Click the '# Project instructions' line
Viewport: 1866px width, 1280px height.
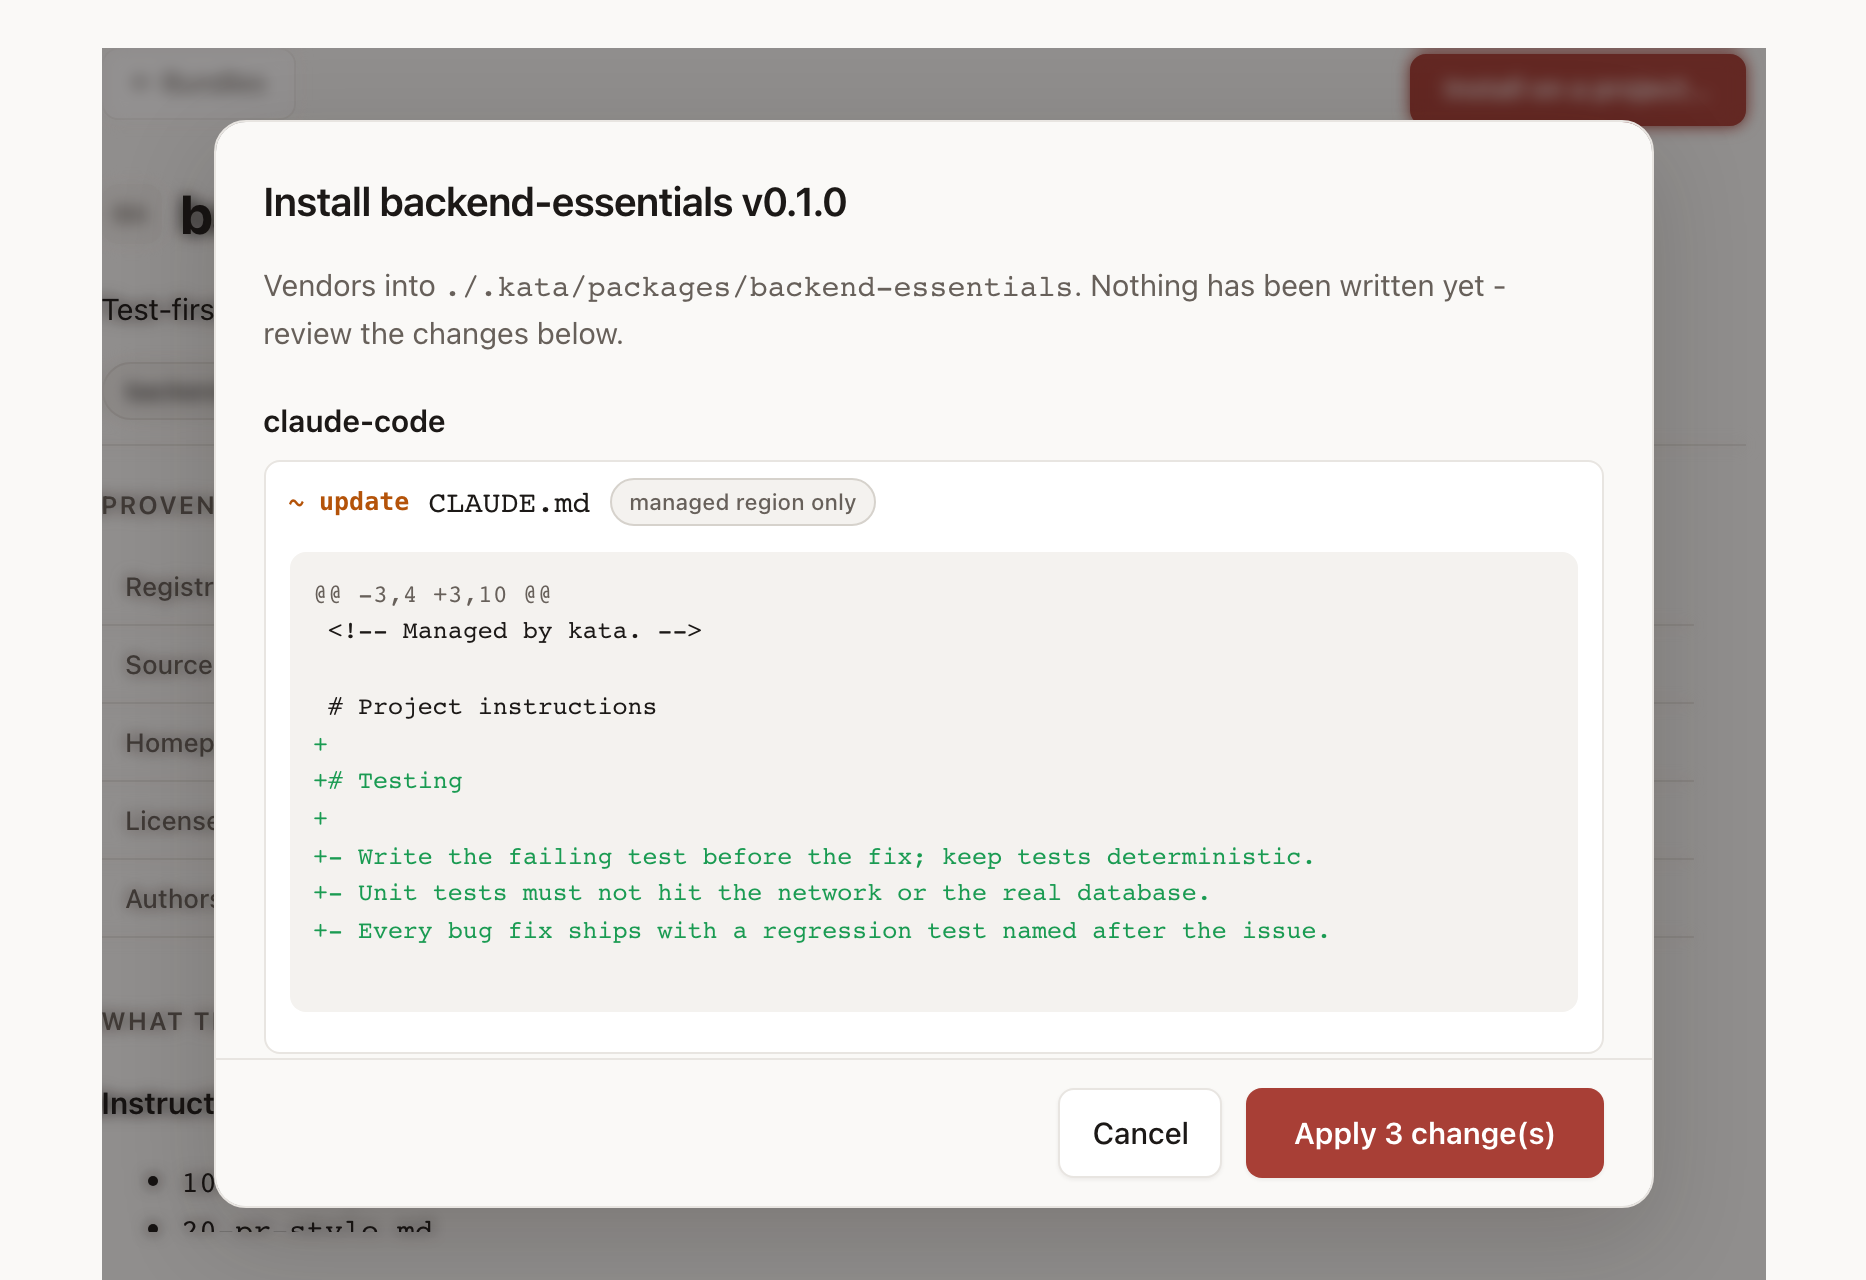click(x=492, y=707)
